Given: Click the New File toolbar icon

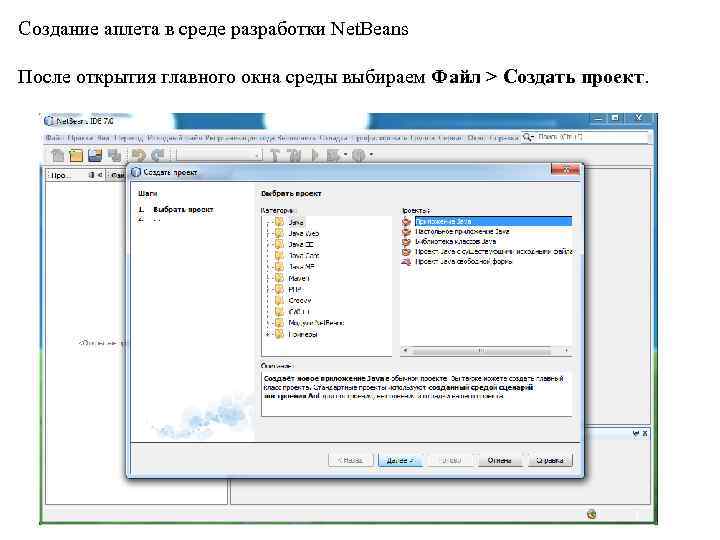Looking at the screenshot, I should pyautogui.click(x=57, y=155).
